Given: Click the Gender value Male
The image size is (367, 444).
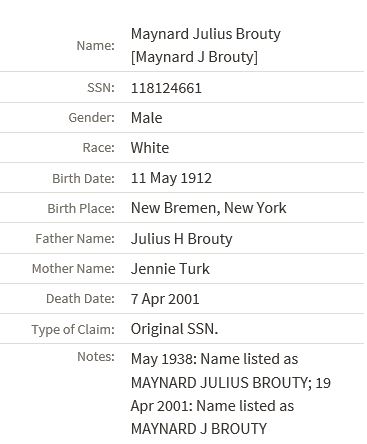Looking at the screenshot, I should coord(147,118).
